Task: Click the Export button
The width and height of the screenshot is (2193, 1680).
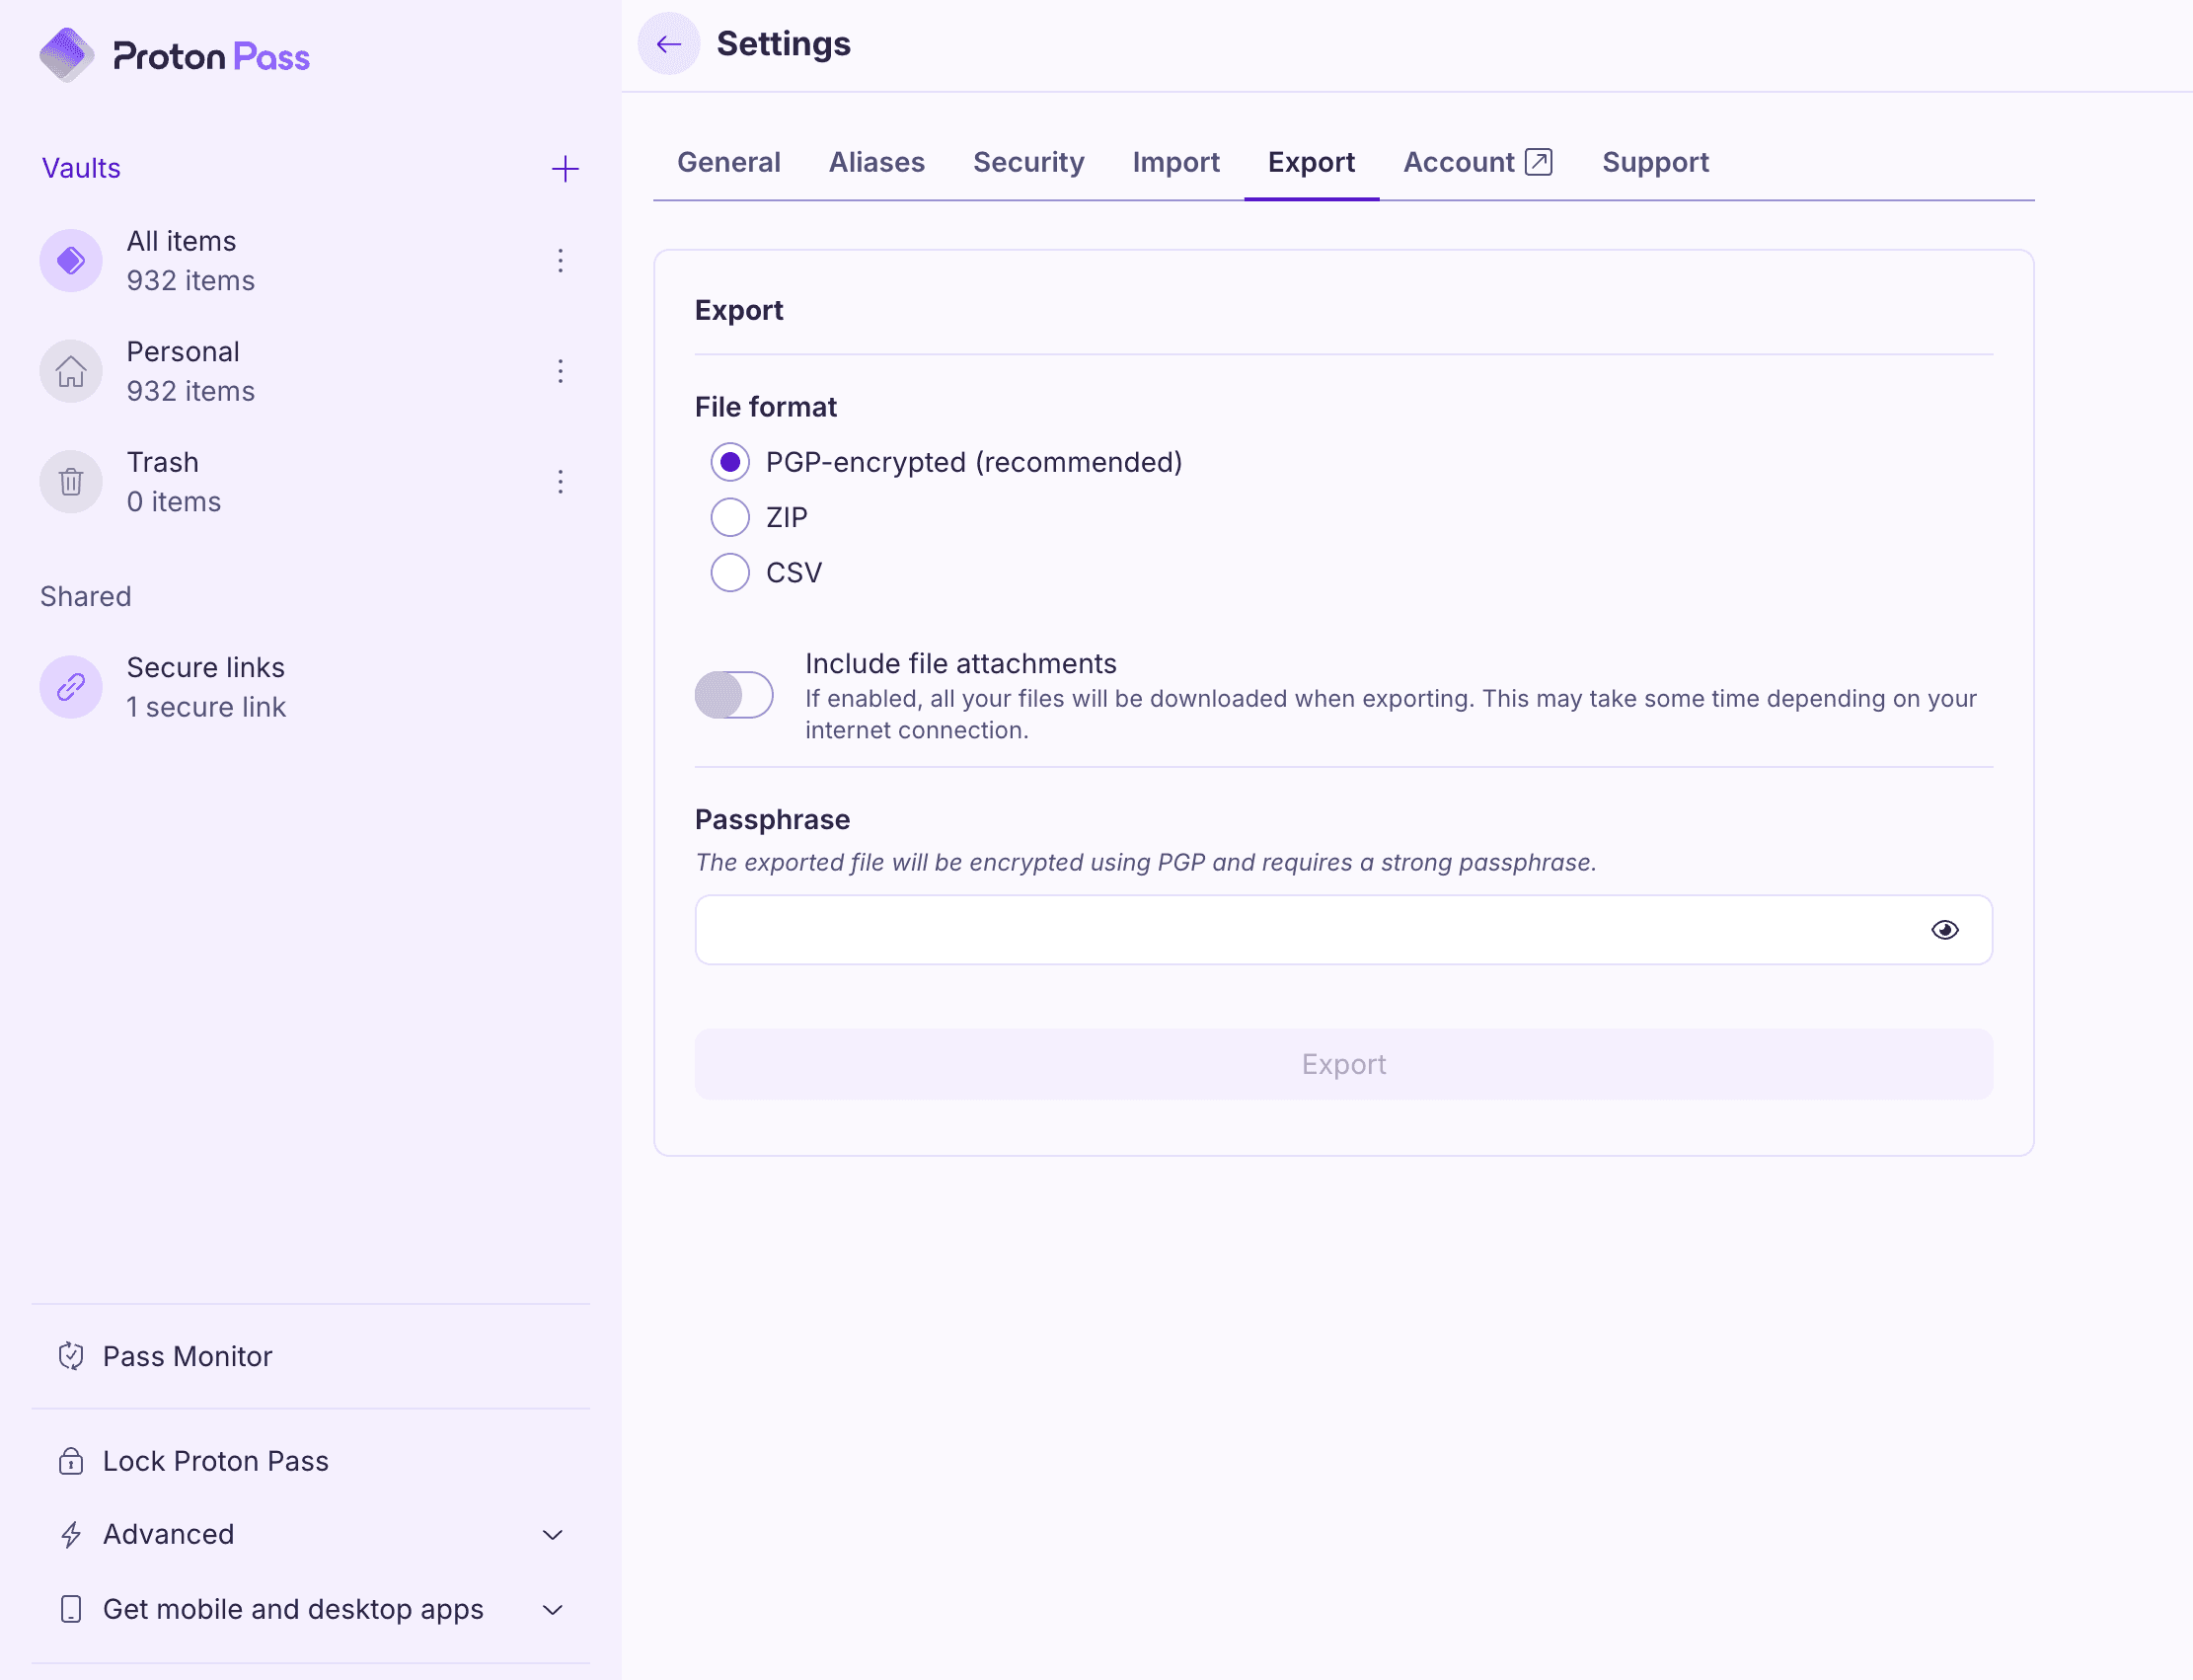Action: 1342,1063
